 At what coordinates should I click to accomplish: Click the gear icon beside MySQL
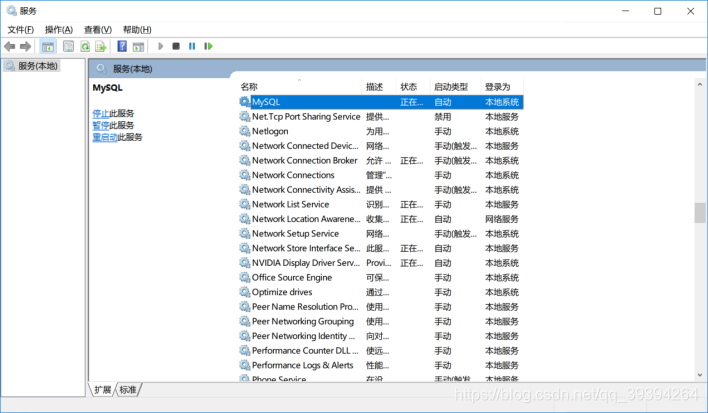tap(244, 102)
